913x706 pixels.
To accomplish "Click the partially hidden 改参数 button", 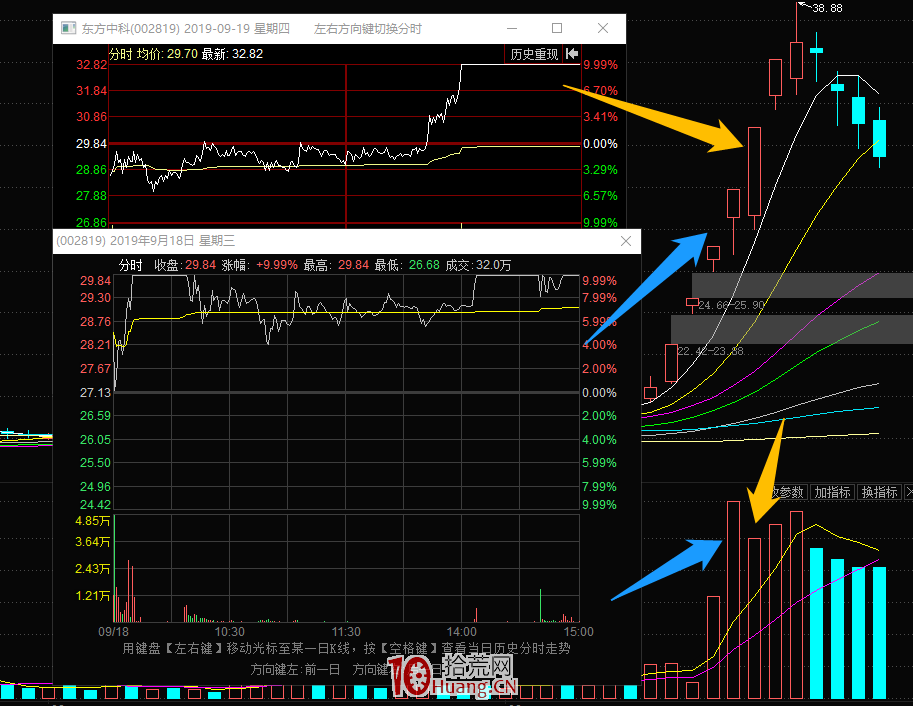I will tap(787, 492).
